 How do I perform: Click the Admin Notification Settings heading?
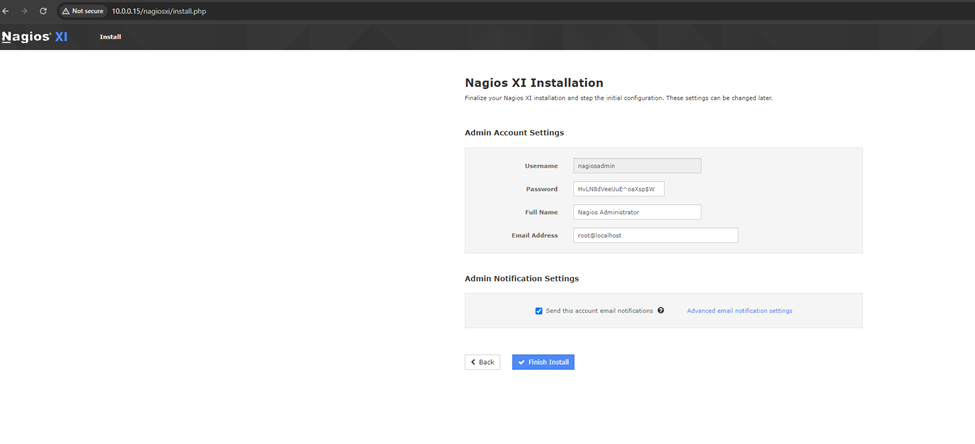(522, 279)
